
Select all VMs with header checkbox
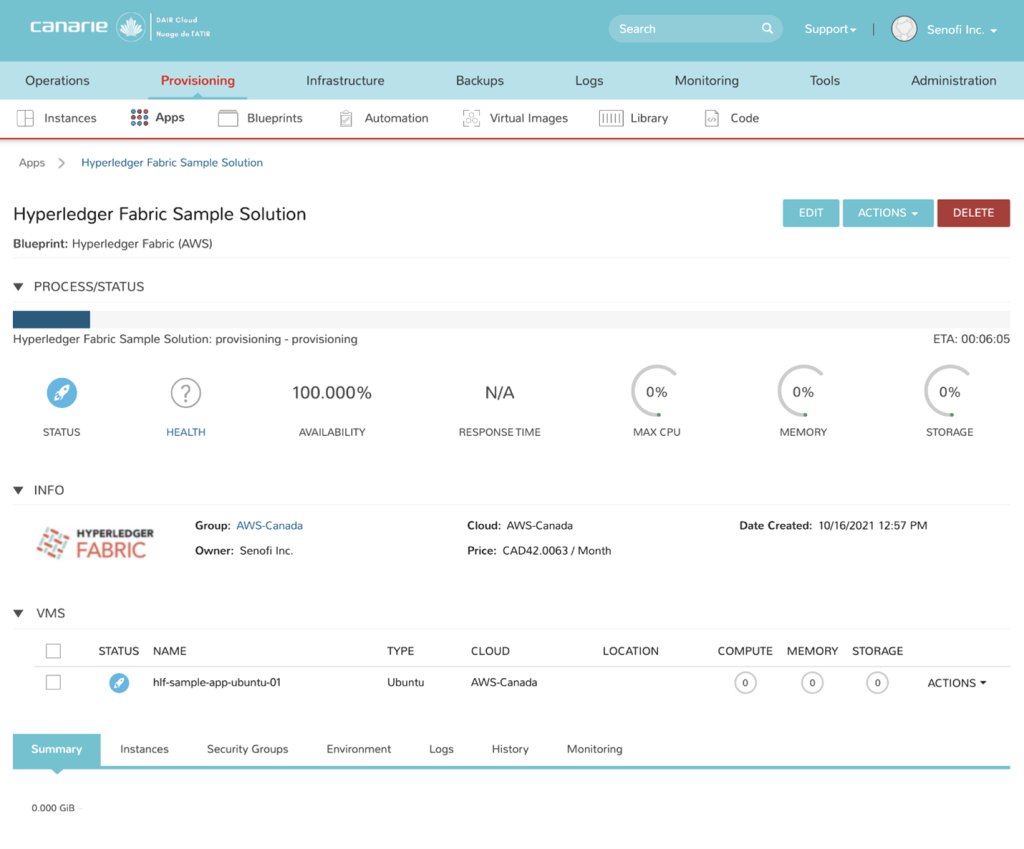(x=54, y=651)
